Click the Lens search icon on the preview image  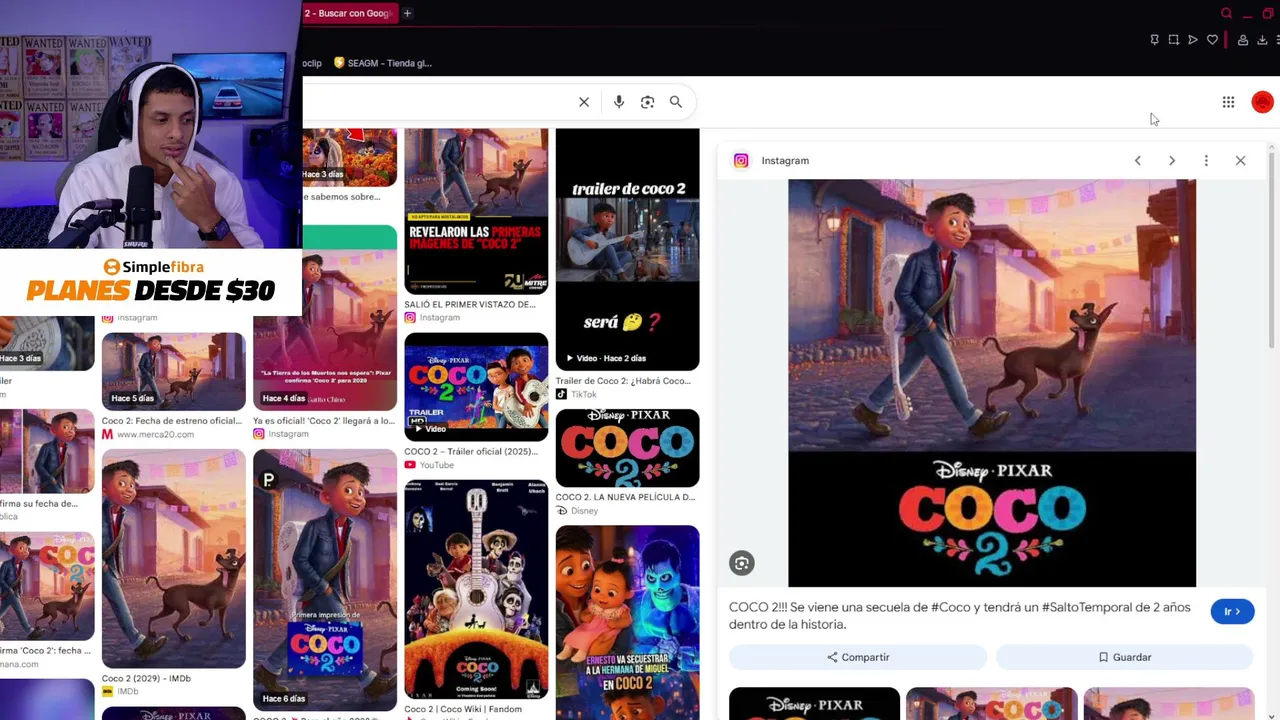(x=741, y=563)
